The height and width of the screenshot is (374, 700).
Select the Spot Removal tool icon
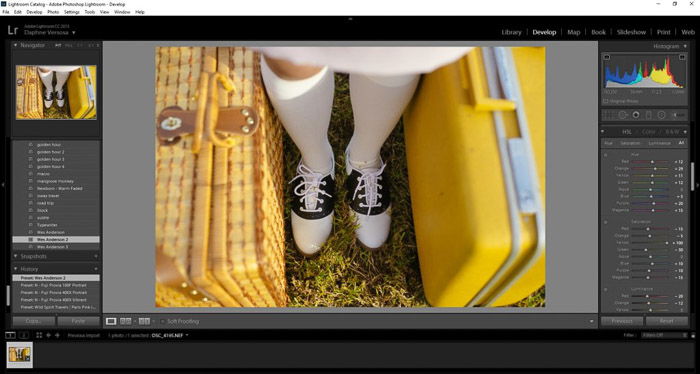point(622,115)
